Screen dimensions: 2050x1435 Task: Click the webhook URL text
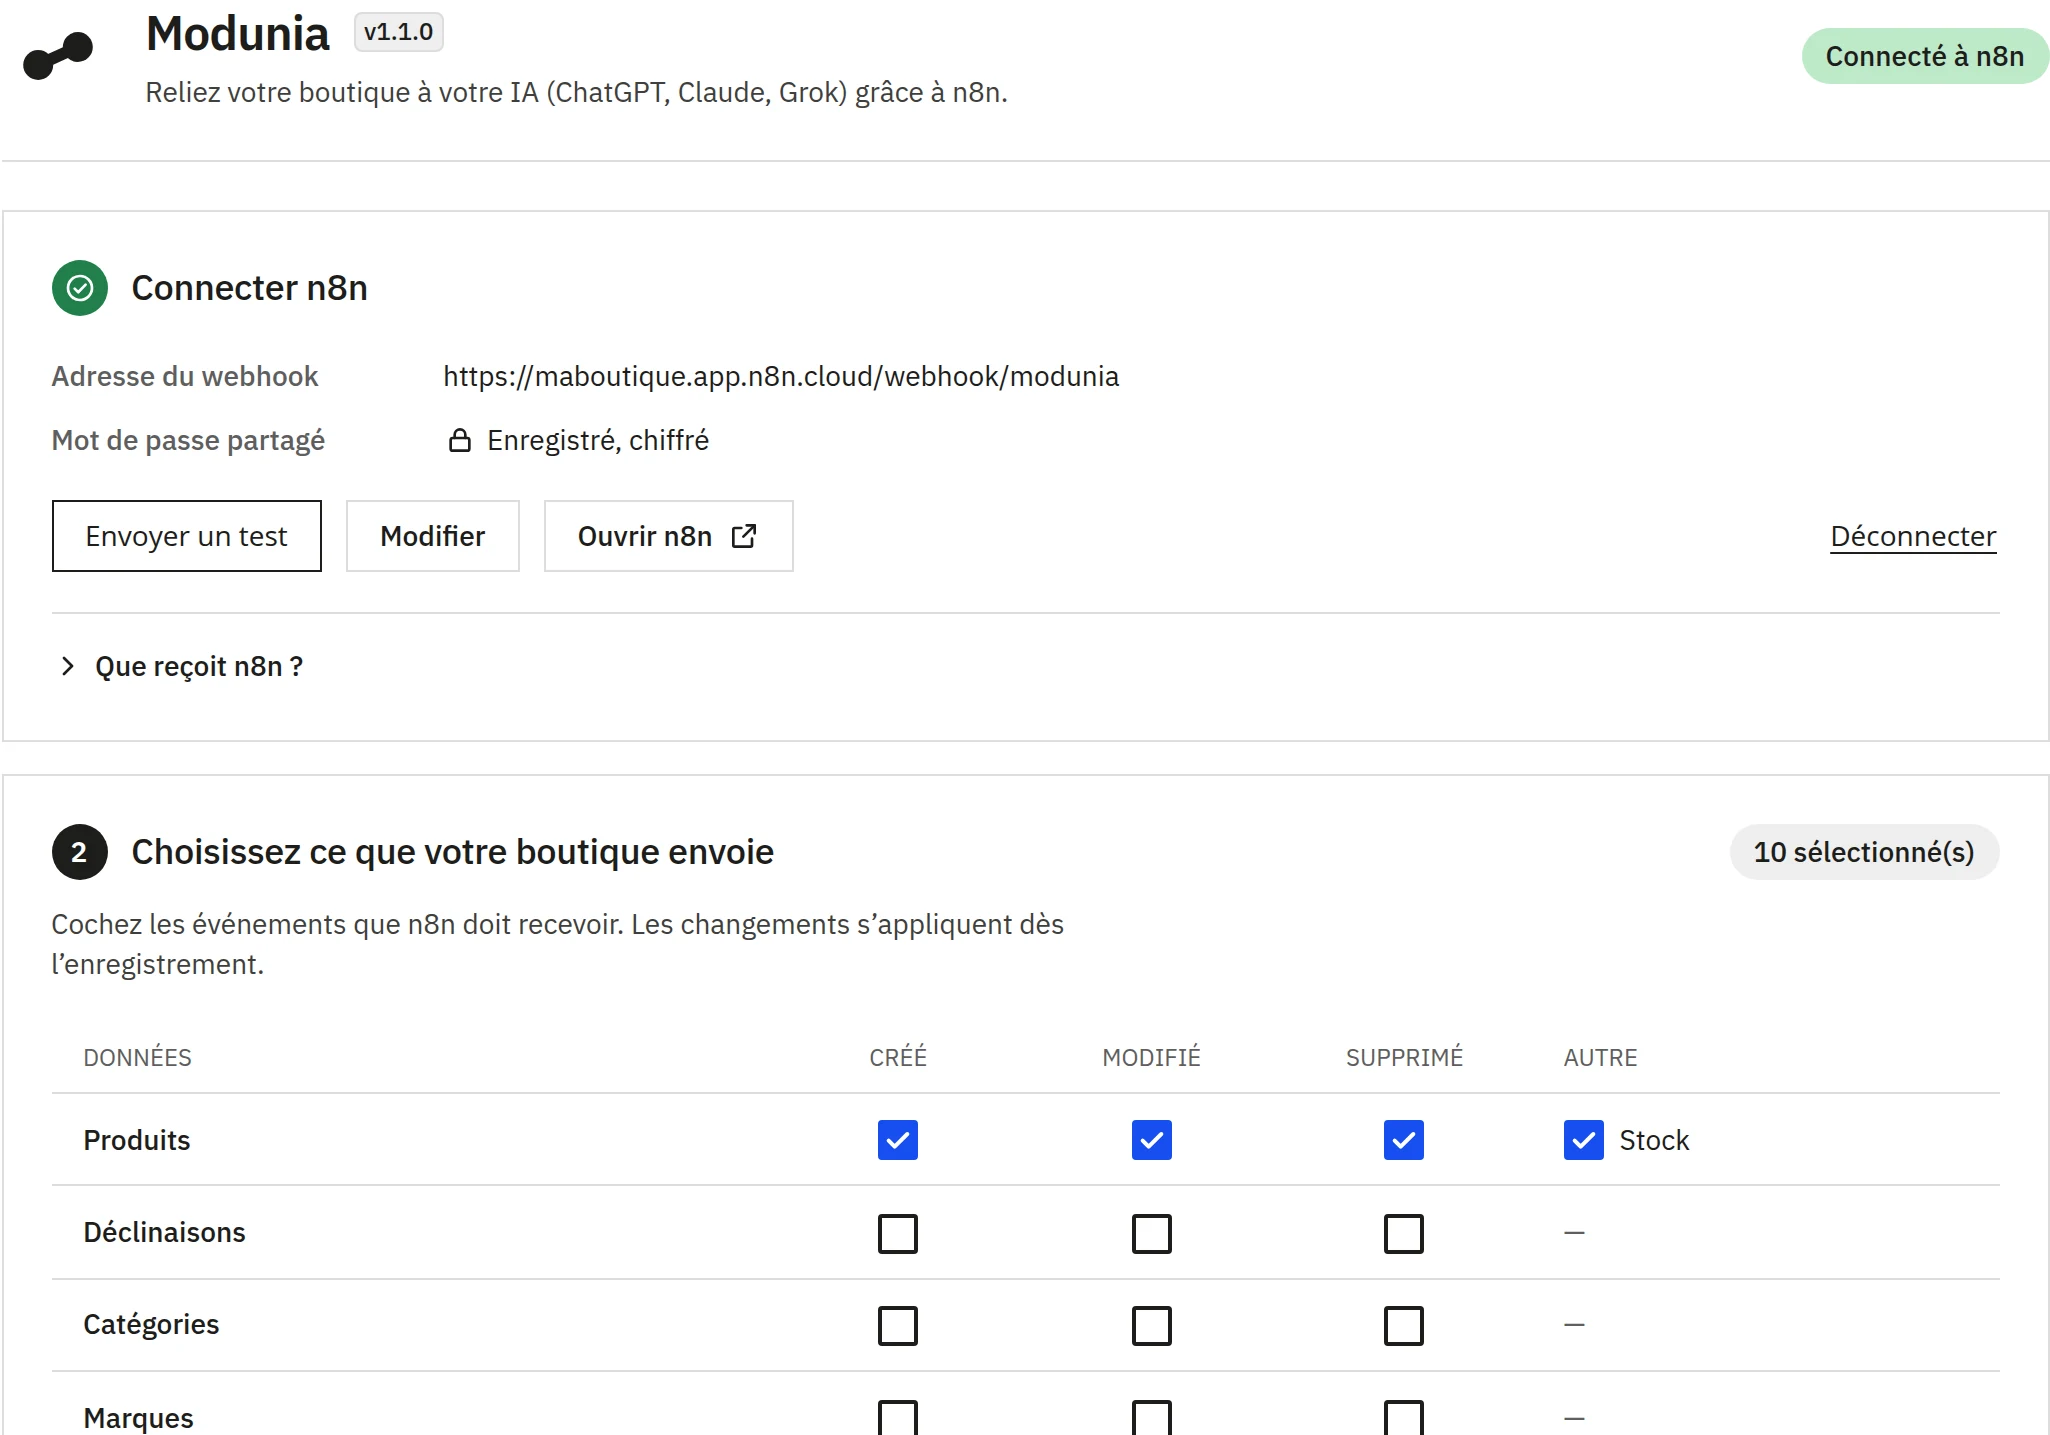pyautogui.click(x=781, y=376)
